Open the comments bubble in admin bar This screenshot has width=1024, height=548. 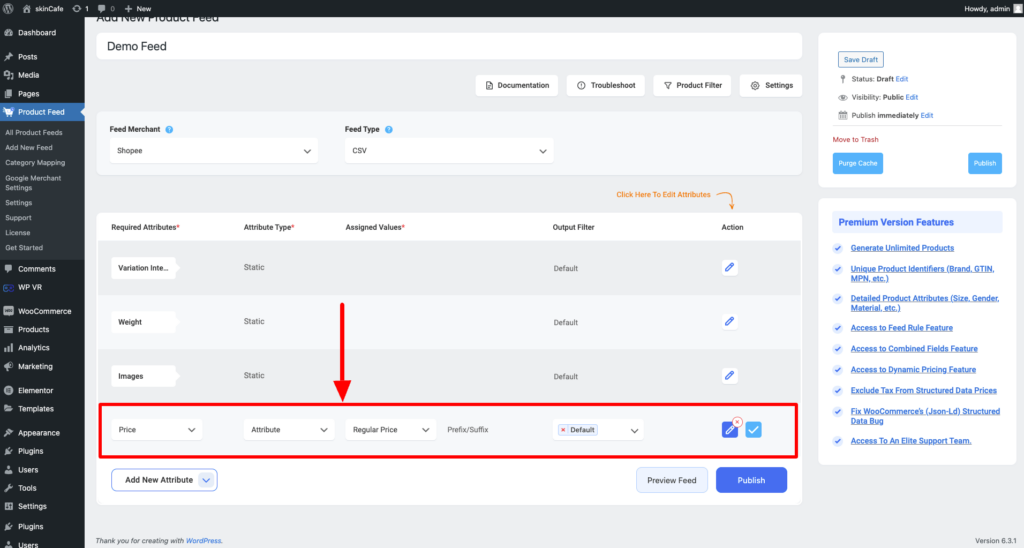point(106,8)
